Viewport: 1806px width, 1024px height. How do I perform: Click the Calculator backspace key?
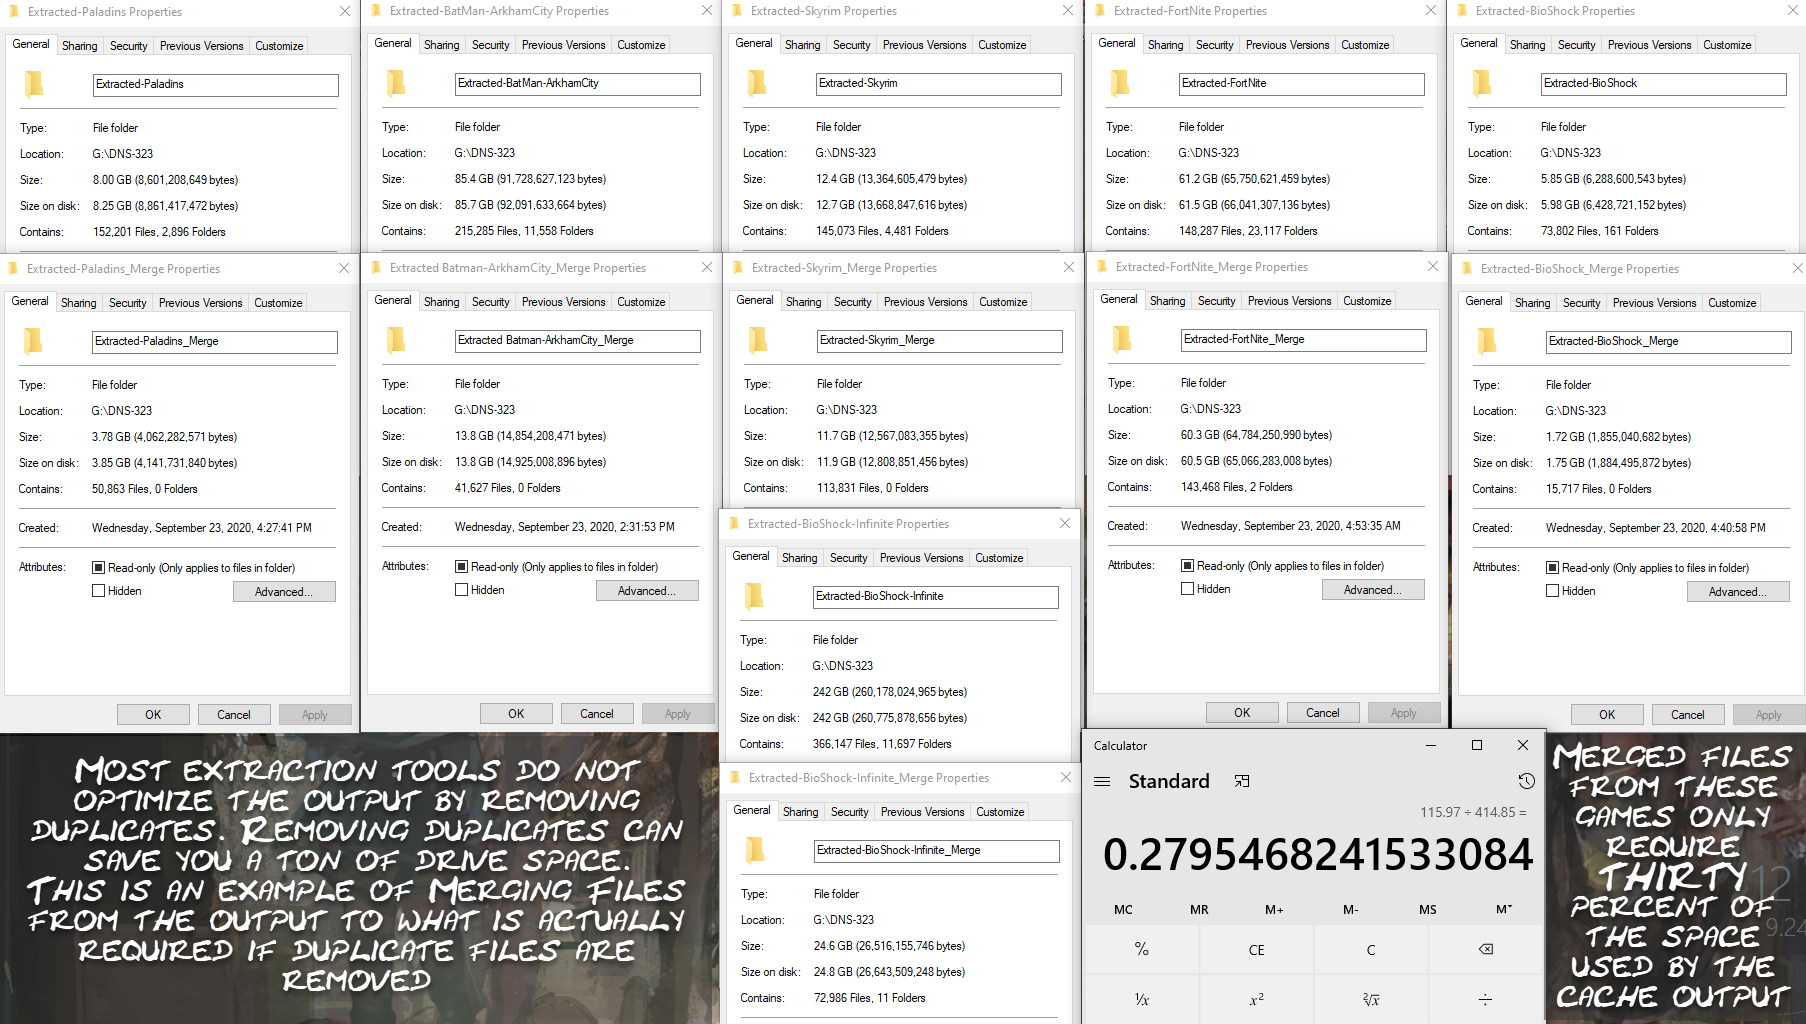1486,949
